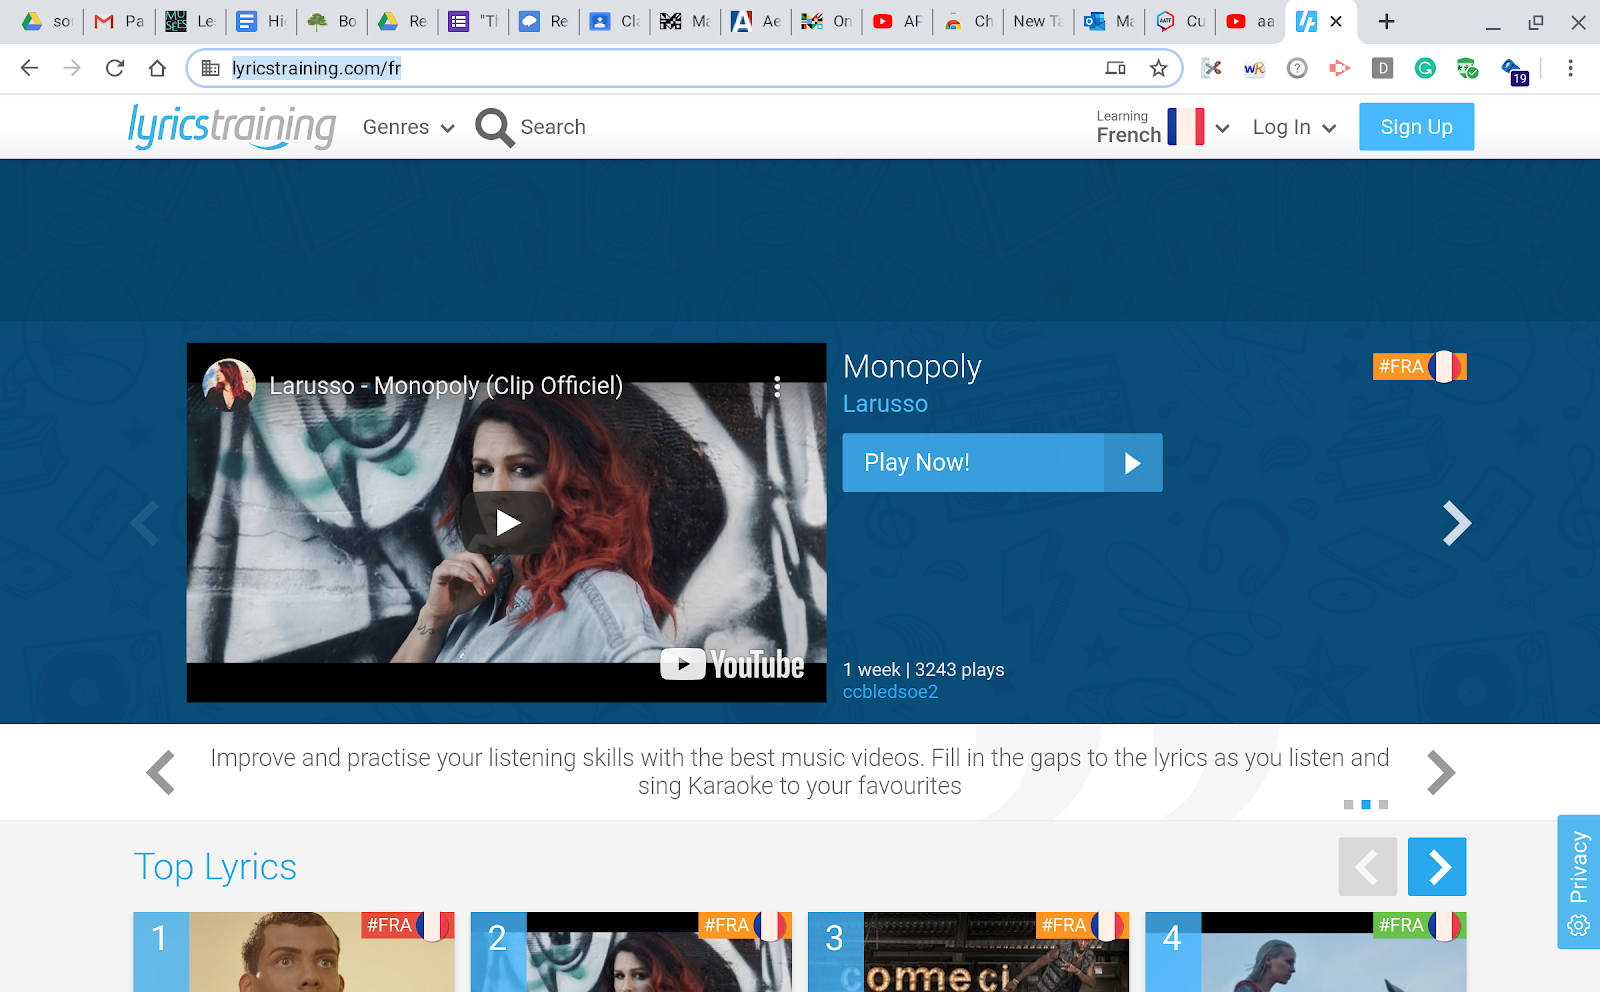
Task: Open Top Lyrics card number 1
Action: [294, 952]
